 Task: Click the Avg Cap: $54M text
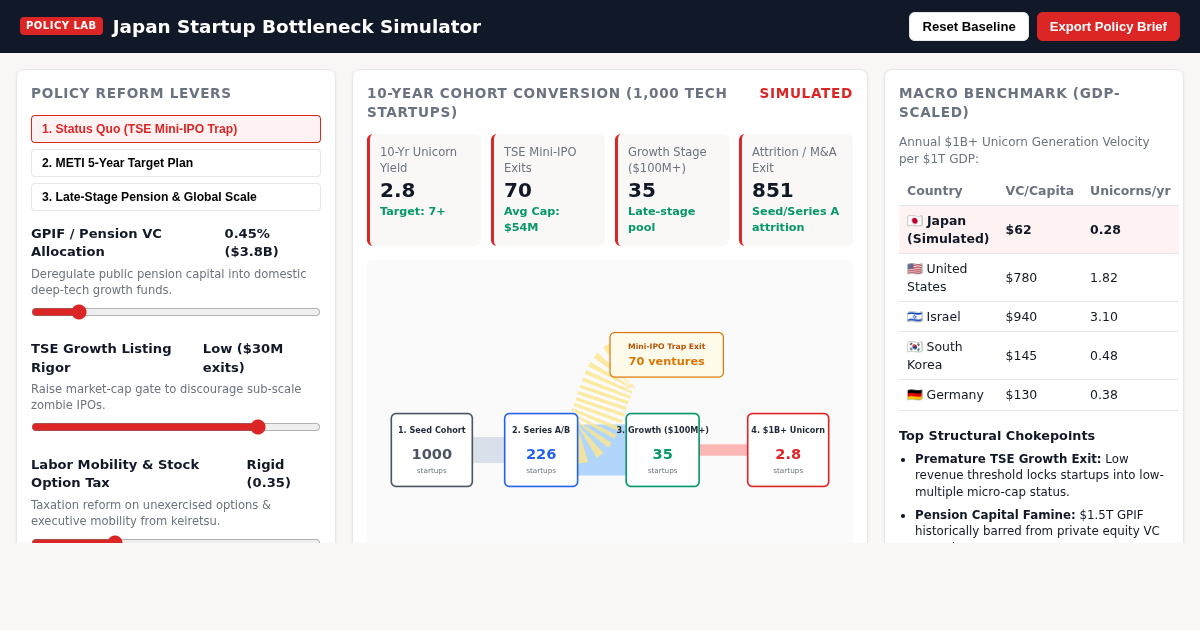point(532,219)
